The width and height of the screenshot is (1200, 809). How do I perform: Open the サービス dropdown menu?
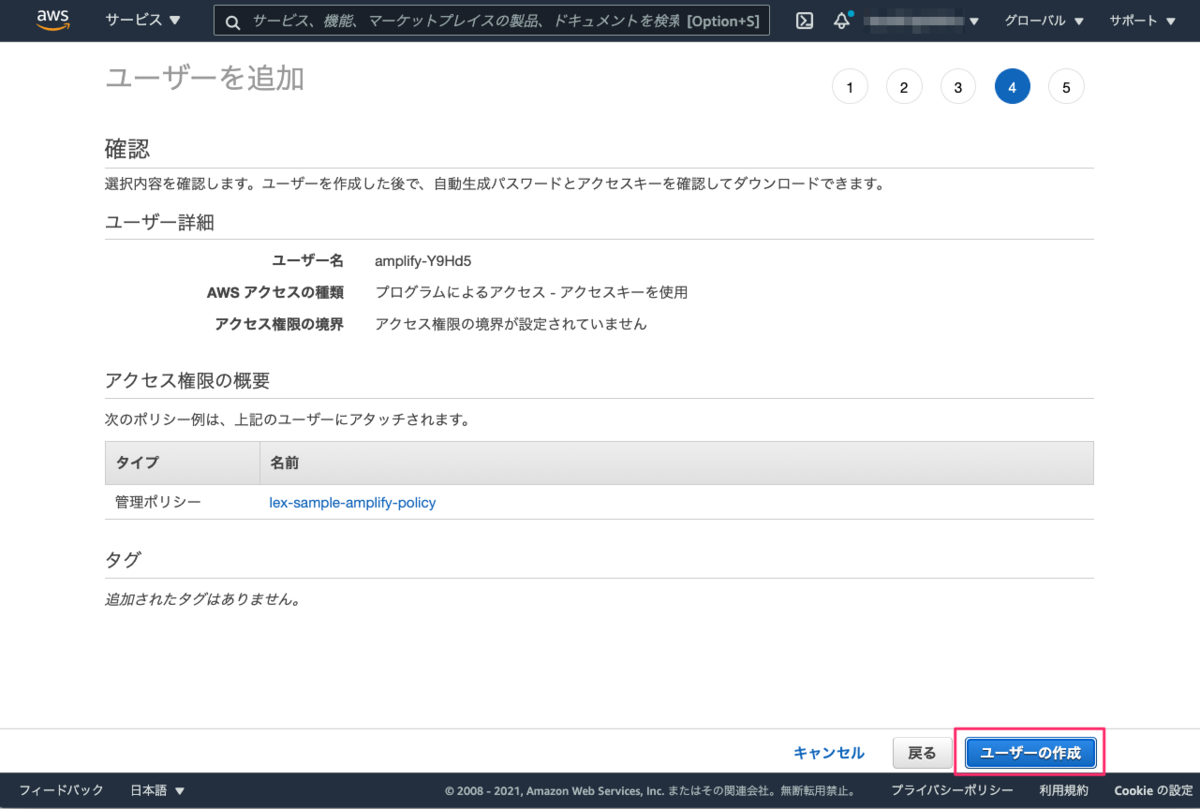coord(141,20)
